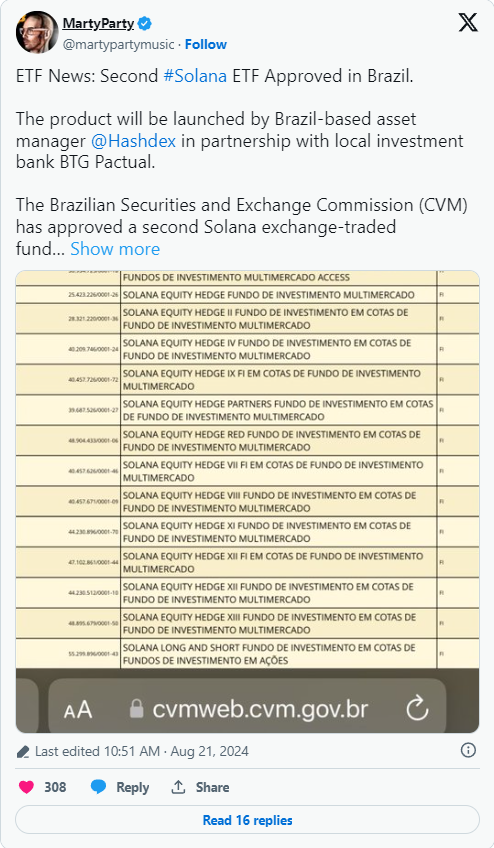Like the tweet with the heart icon
The image size is (494, 848).
coord(27,787)
